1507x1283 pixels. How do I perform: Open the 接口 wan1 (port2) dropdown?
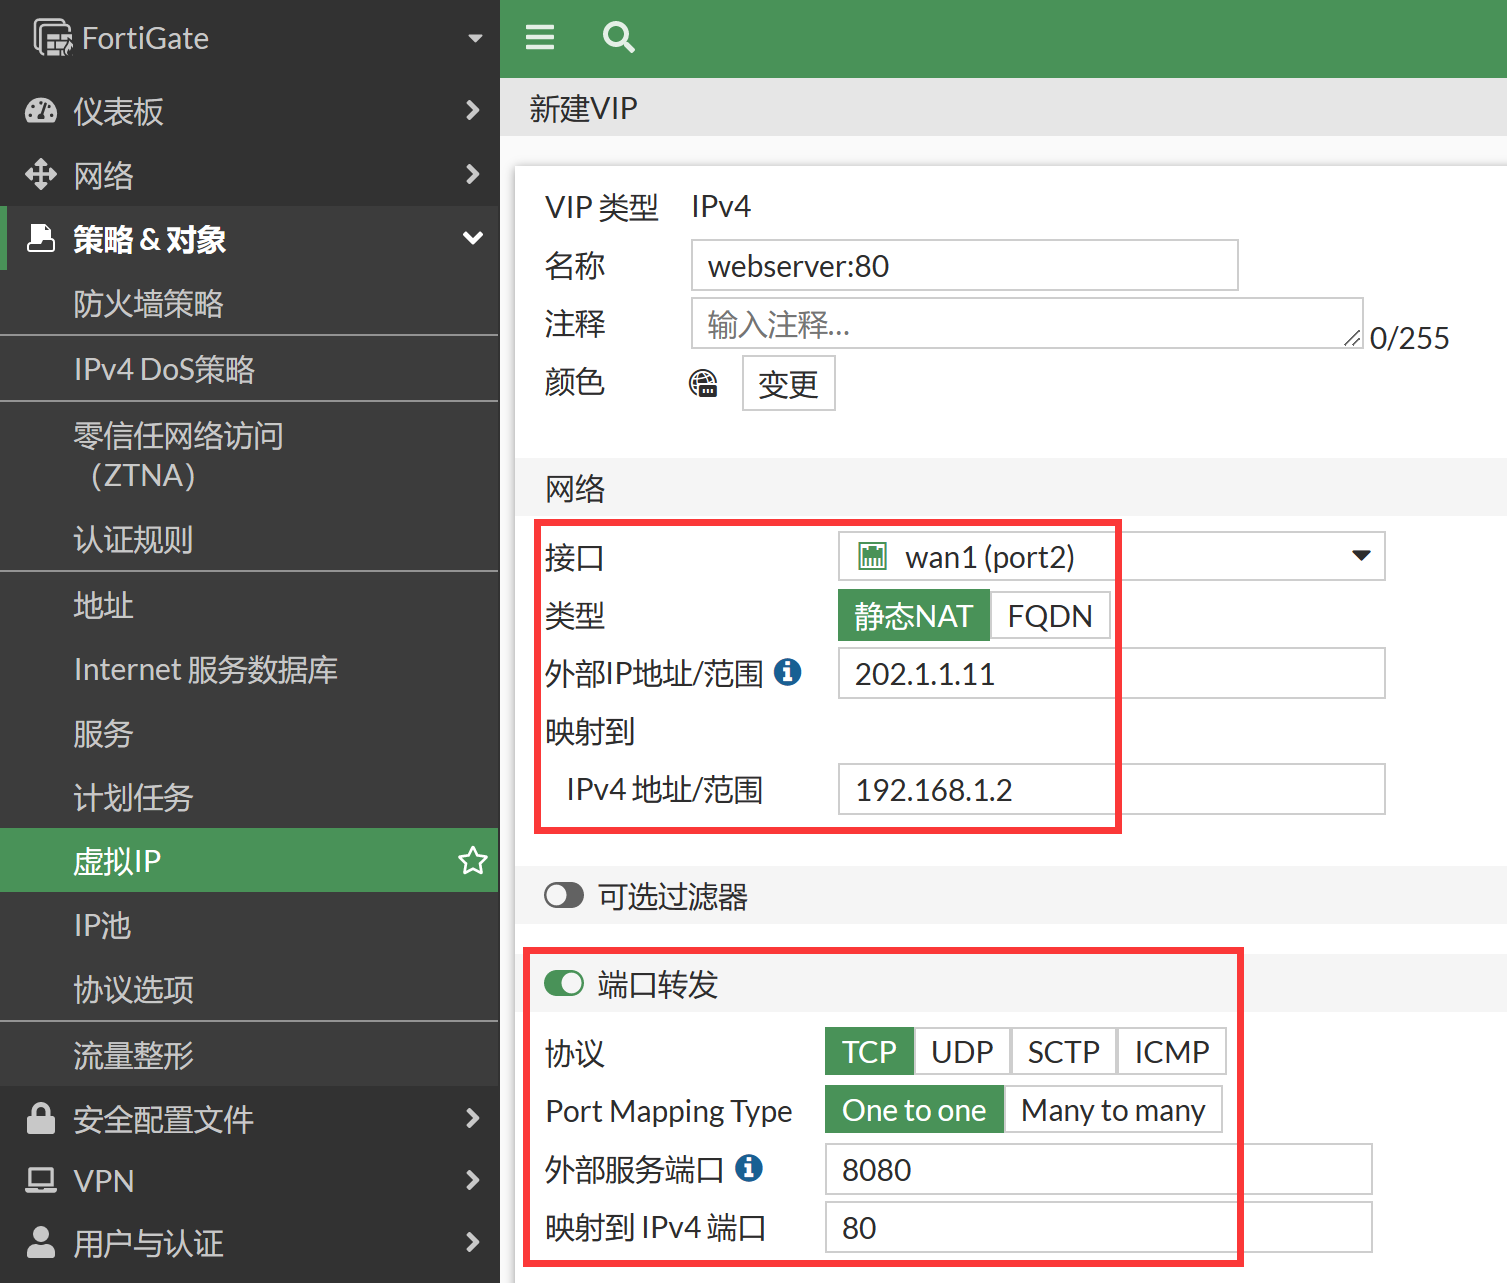(x=1110, y=556)
